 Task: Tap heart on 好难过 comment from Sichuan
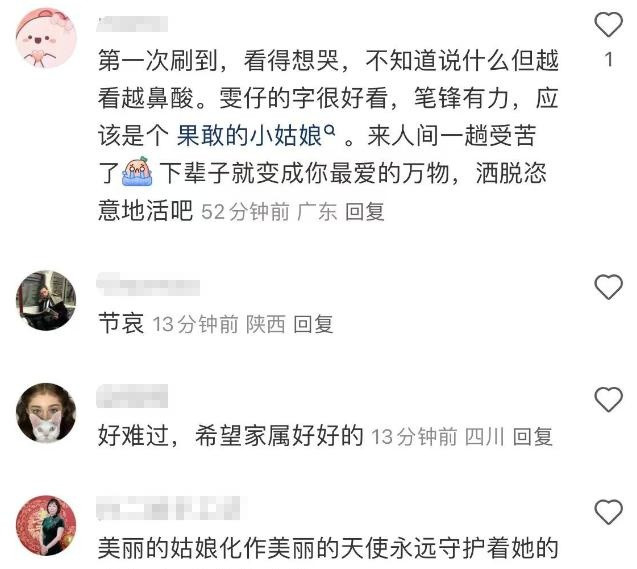point(609,400)
